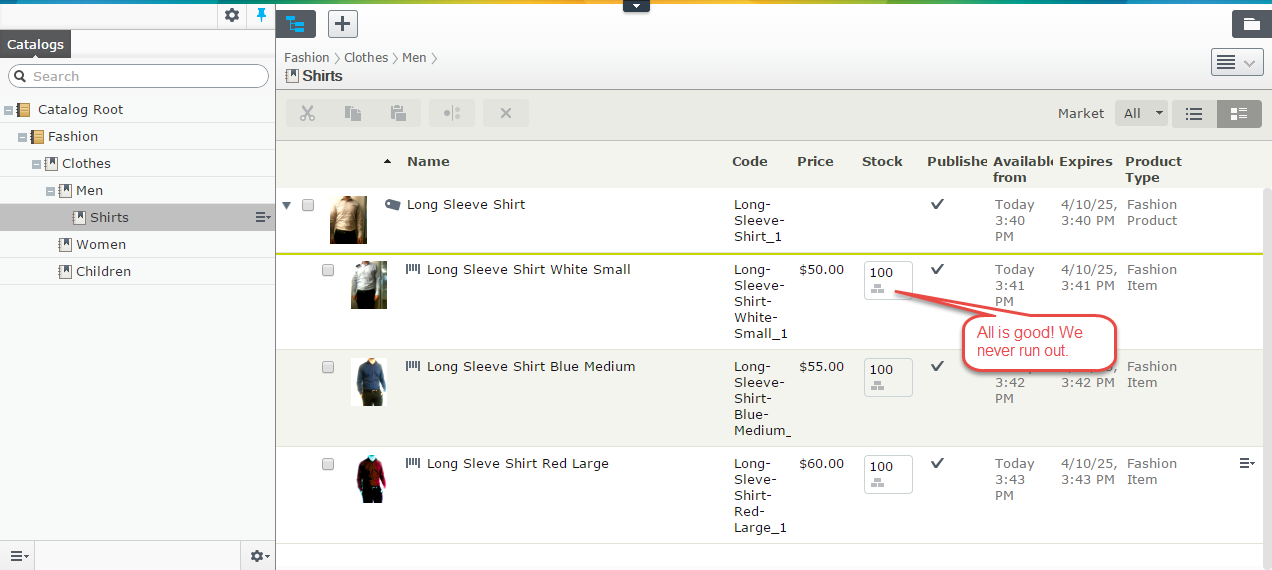Click the Clothes breadcrumb link
1272x570 pixels.
point(366,58)
